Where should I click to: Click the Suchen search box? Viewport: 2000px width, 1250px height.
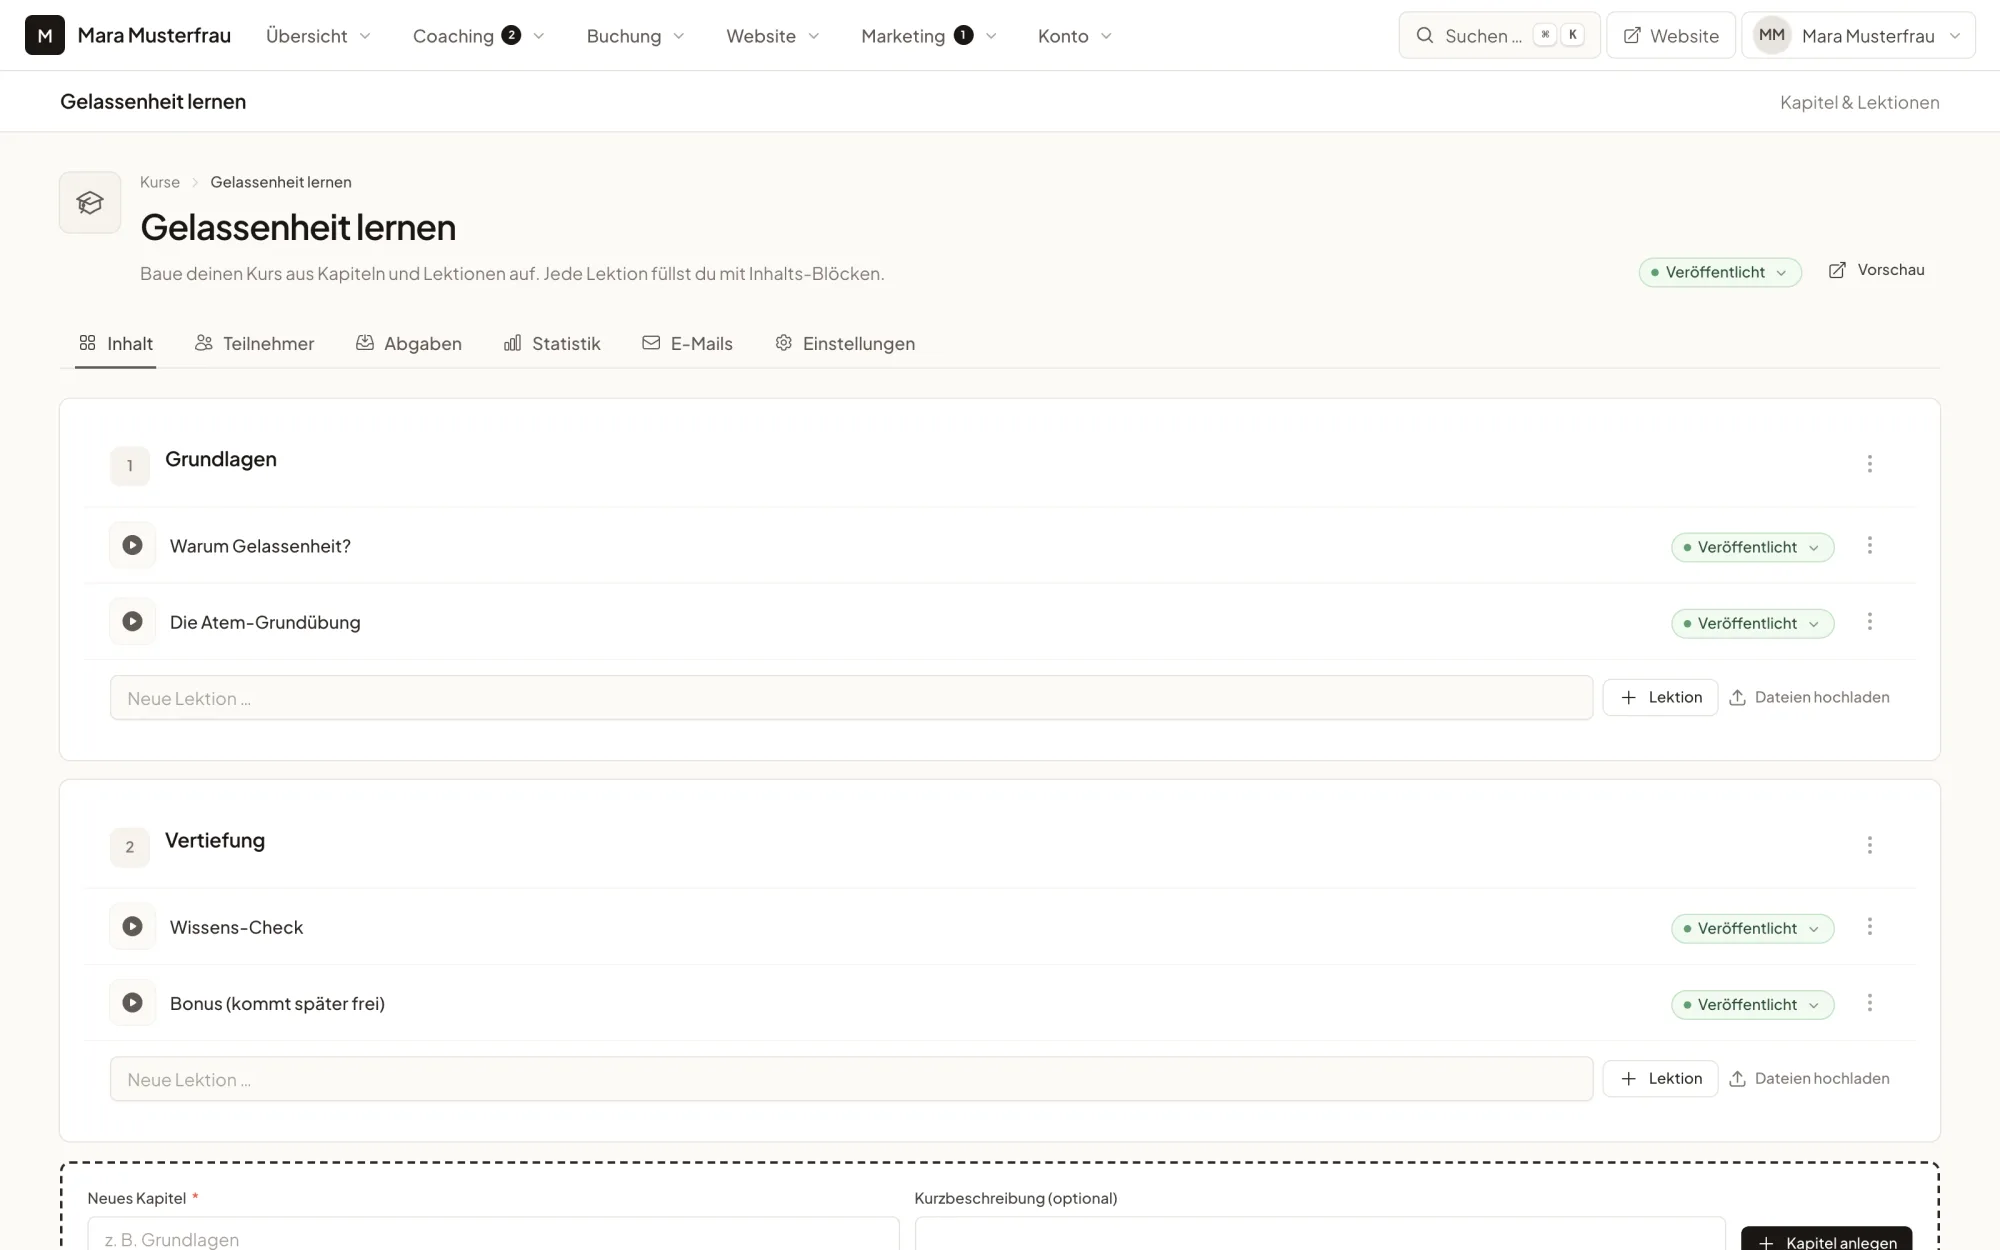(1499, 36)
